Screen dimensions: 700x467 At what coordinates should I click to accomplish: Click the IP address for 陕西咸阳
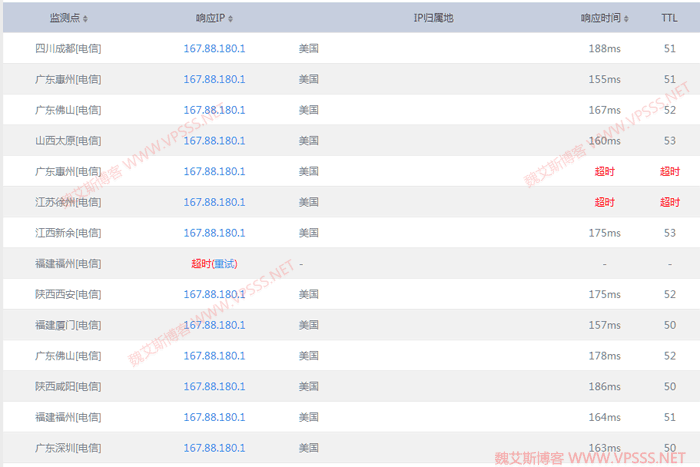pyautogui.click(x=214, y=387)
